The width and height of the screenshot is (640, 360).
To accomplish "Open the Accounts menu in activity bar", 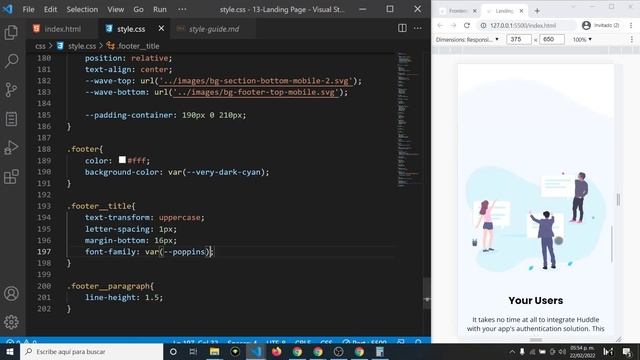I will pos(11,293).
